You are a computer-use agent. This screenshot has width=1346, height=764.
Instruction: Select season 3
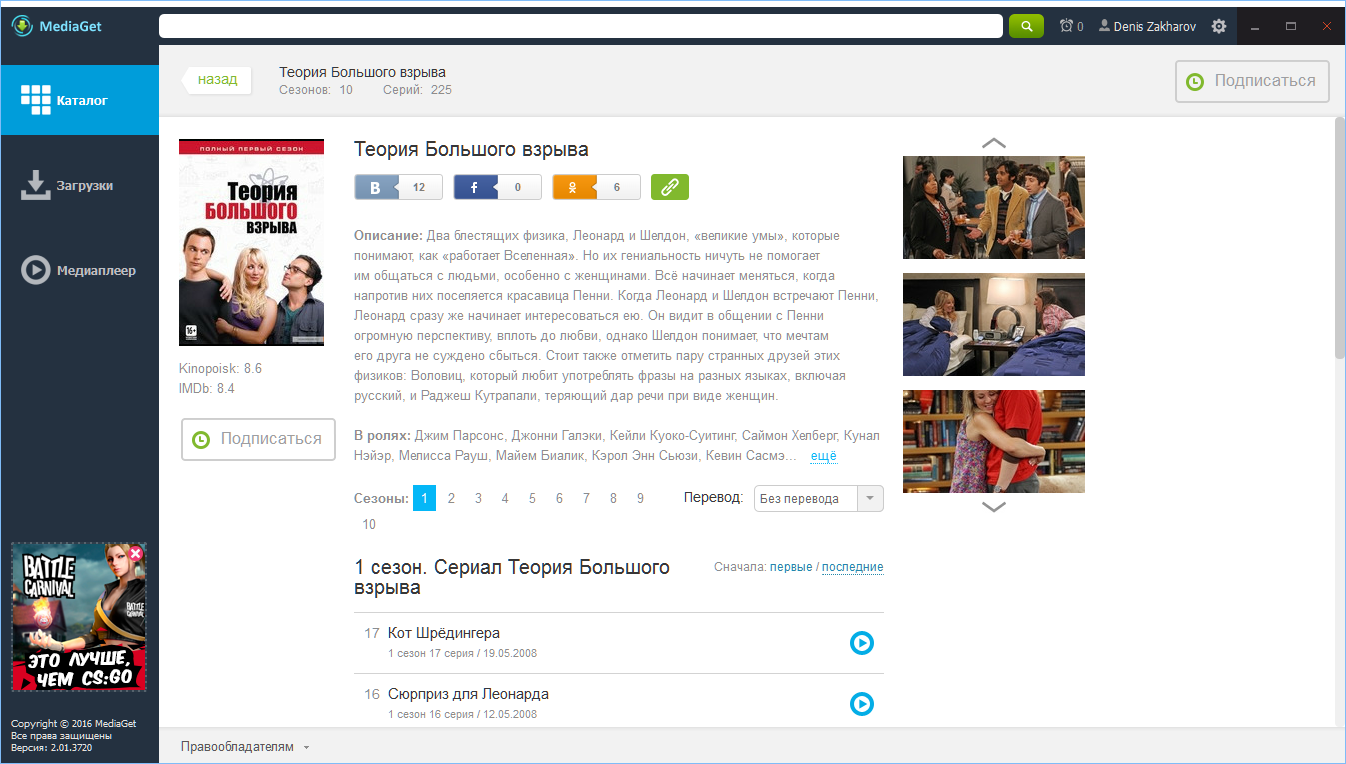point(479,498)
